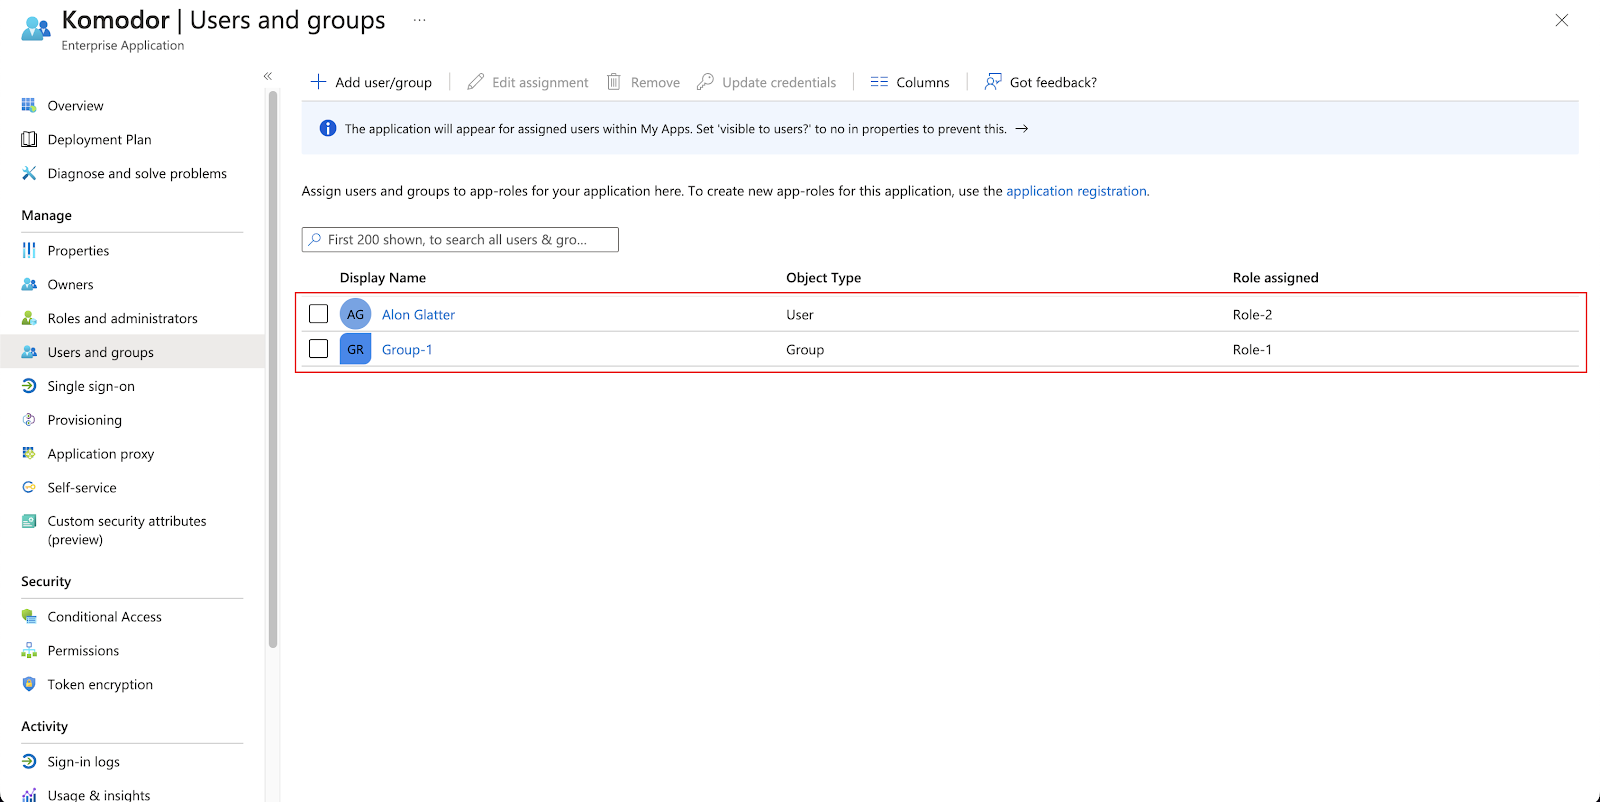Click the Provisioning icon
Viewport: 1600px width, 802px height.
29,420
